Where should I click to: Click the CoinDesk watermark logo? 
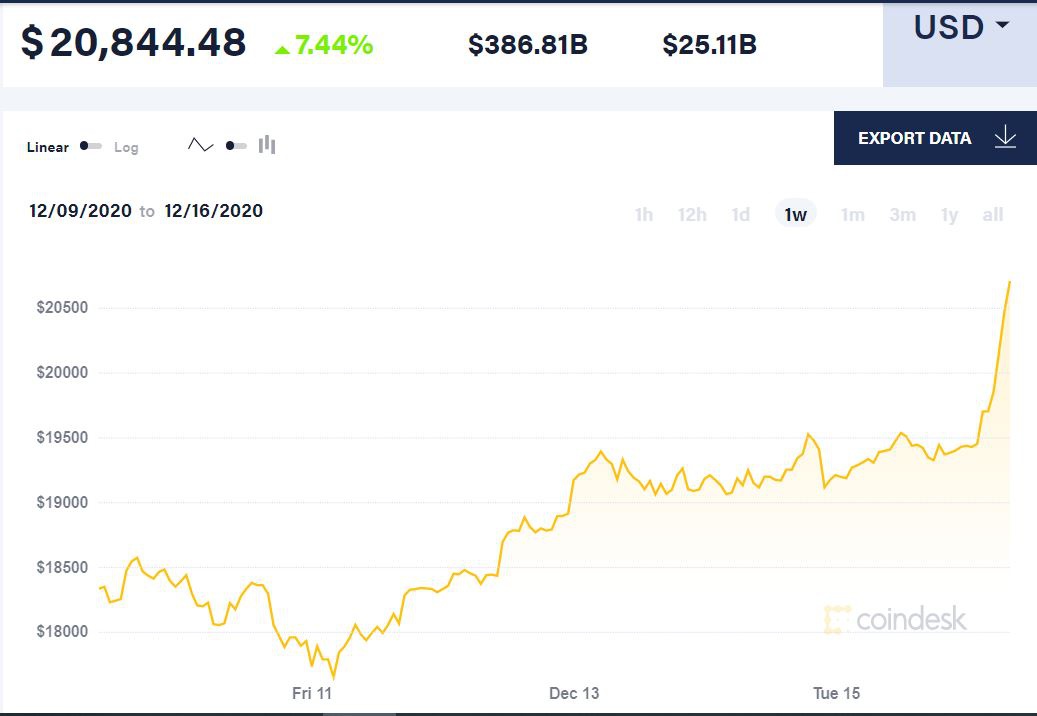(895, 619)
